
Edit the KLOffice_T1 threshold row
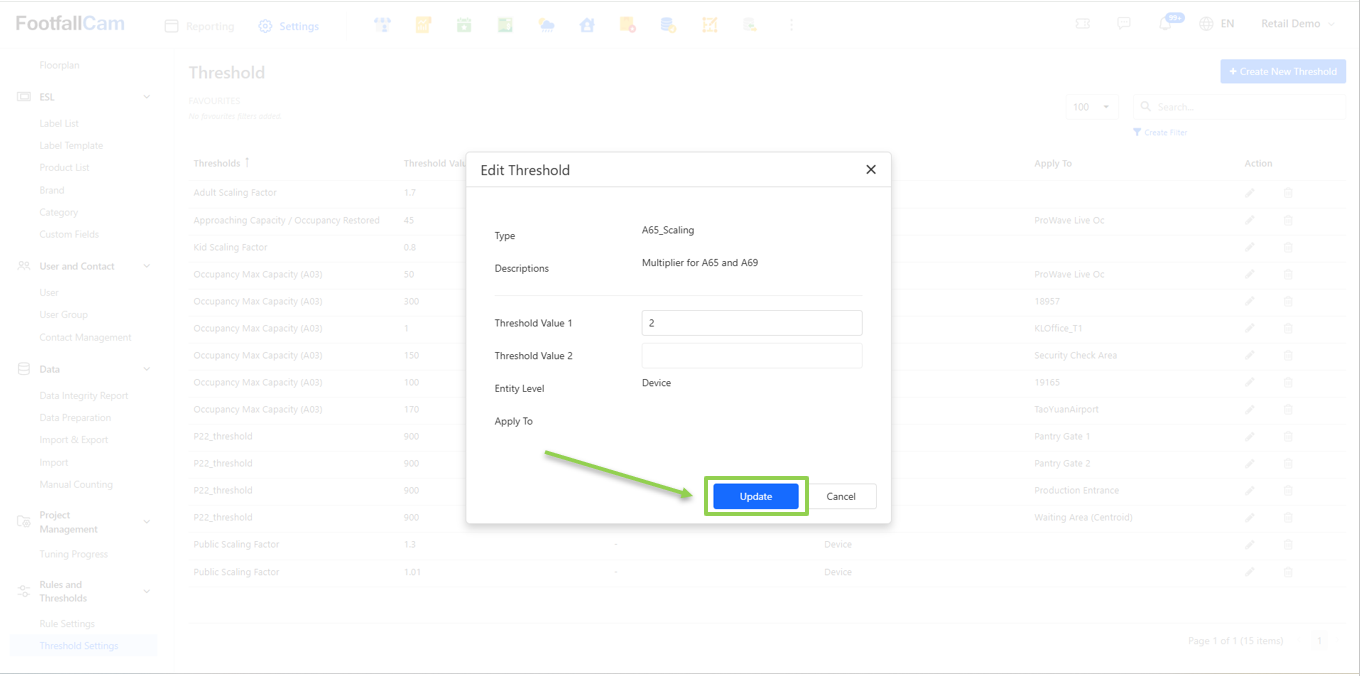[1250, 328]
